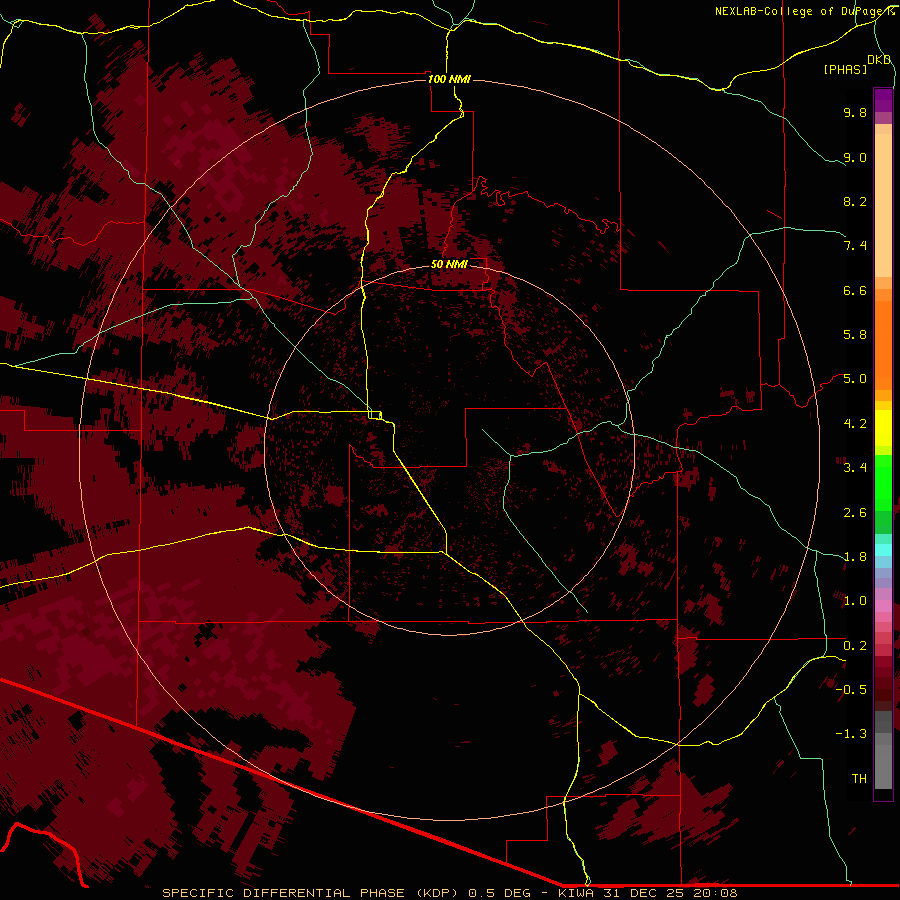The width and height of the screenshot is (900, 900).
Task: Select the 2.6 scale value
Action: coord(855,513)
